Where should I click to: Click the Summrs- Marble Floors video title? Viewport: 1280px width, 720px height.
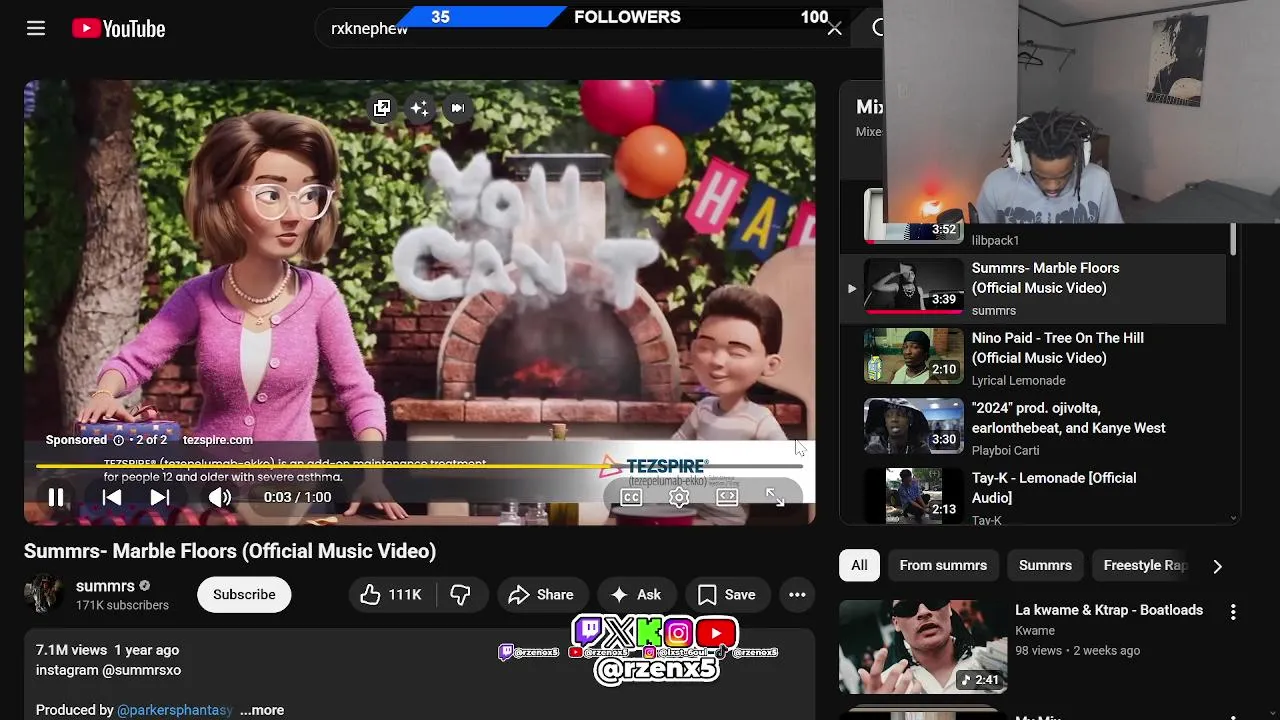[x=230, y=551]
